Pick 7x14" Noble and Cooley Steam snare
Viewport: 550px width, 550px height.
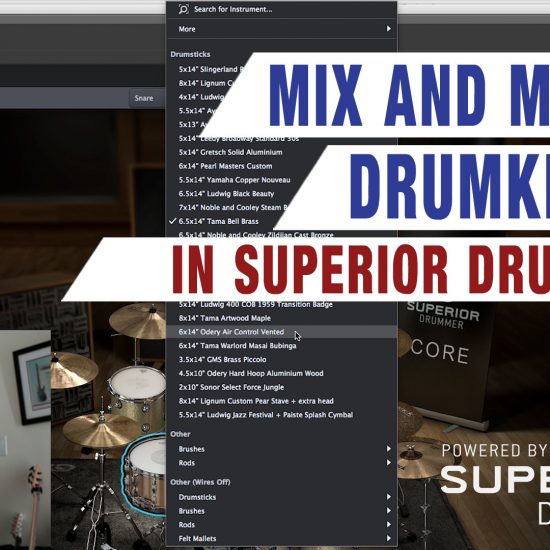[x=233, y=208]
